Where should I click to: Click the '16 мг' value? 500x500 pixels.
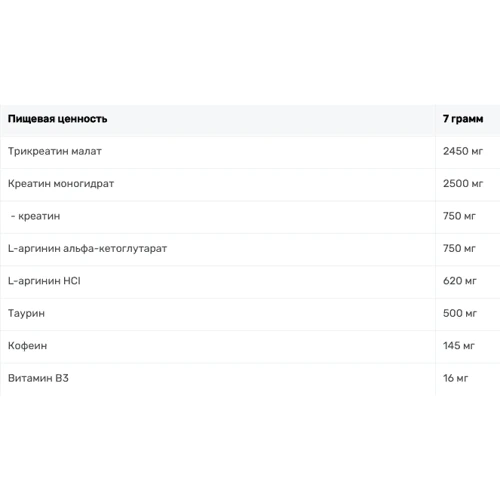[x=456, y=378]
